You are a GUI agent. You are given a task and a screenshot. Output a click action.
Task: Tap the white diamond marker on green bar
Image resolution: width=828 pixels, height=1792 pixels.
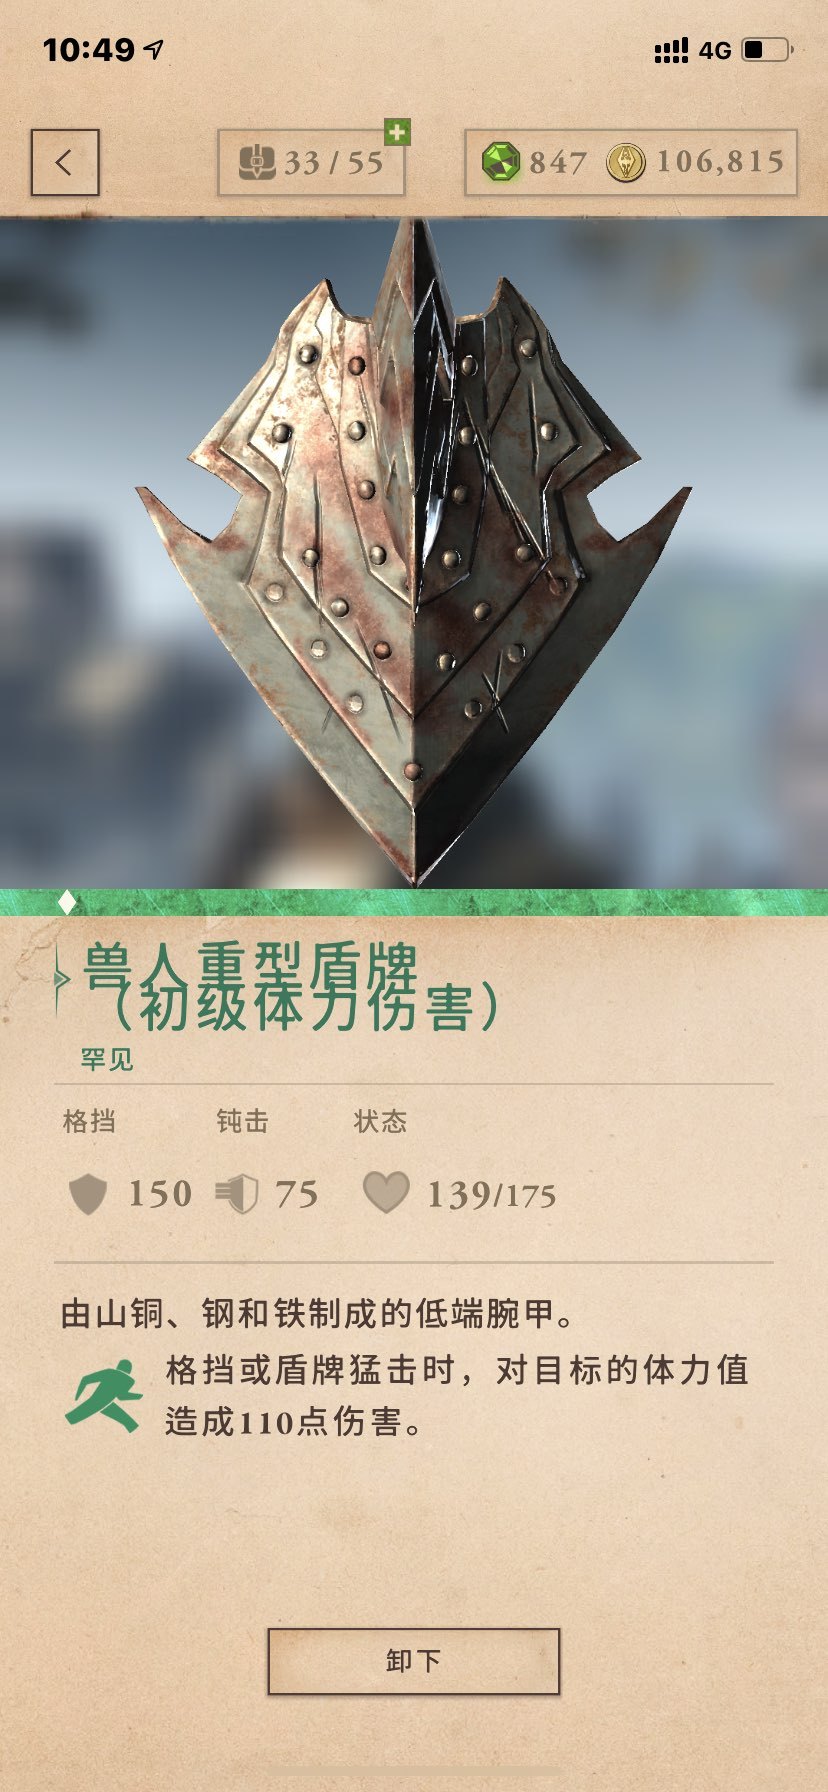67,903
